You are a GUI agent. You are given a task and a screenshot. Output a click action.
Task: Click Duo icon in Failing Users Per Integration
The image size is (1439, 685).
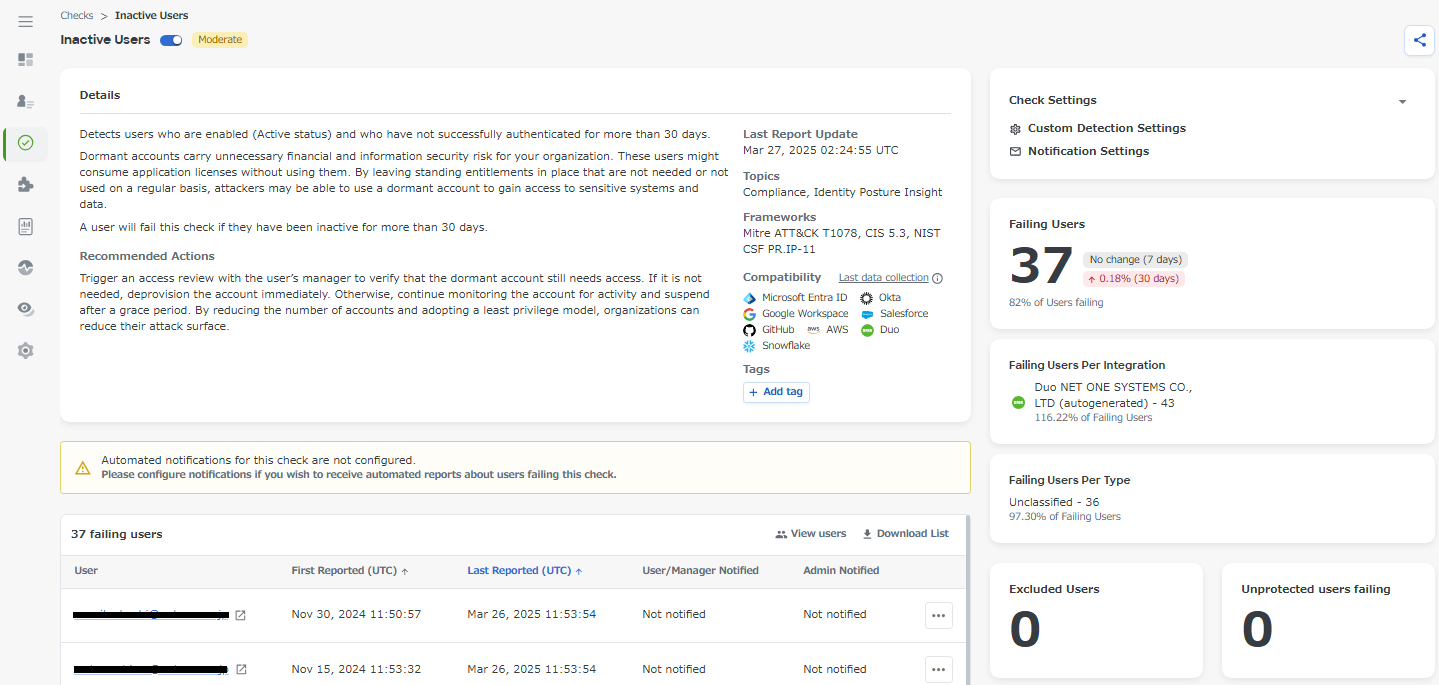[1018, 402]
